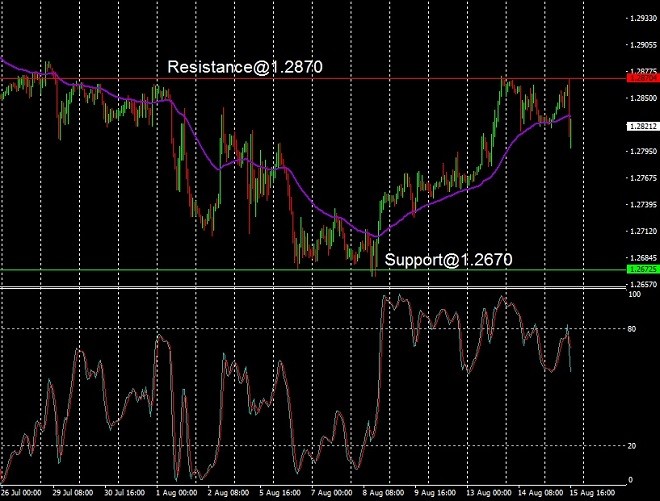This screenshot has height=501, width=660.
Task: Click the 1.27950 price axis value
Action: point(643,151)
